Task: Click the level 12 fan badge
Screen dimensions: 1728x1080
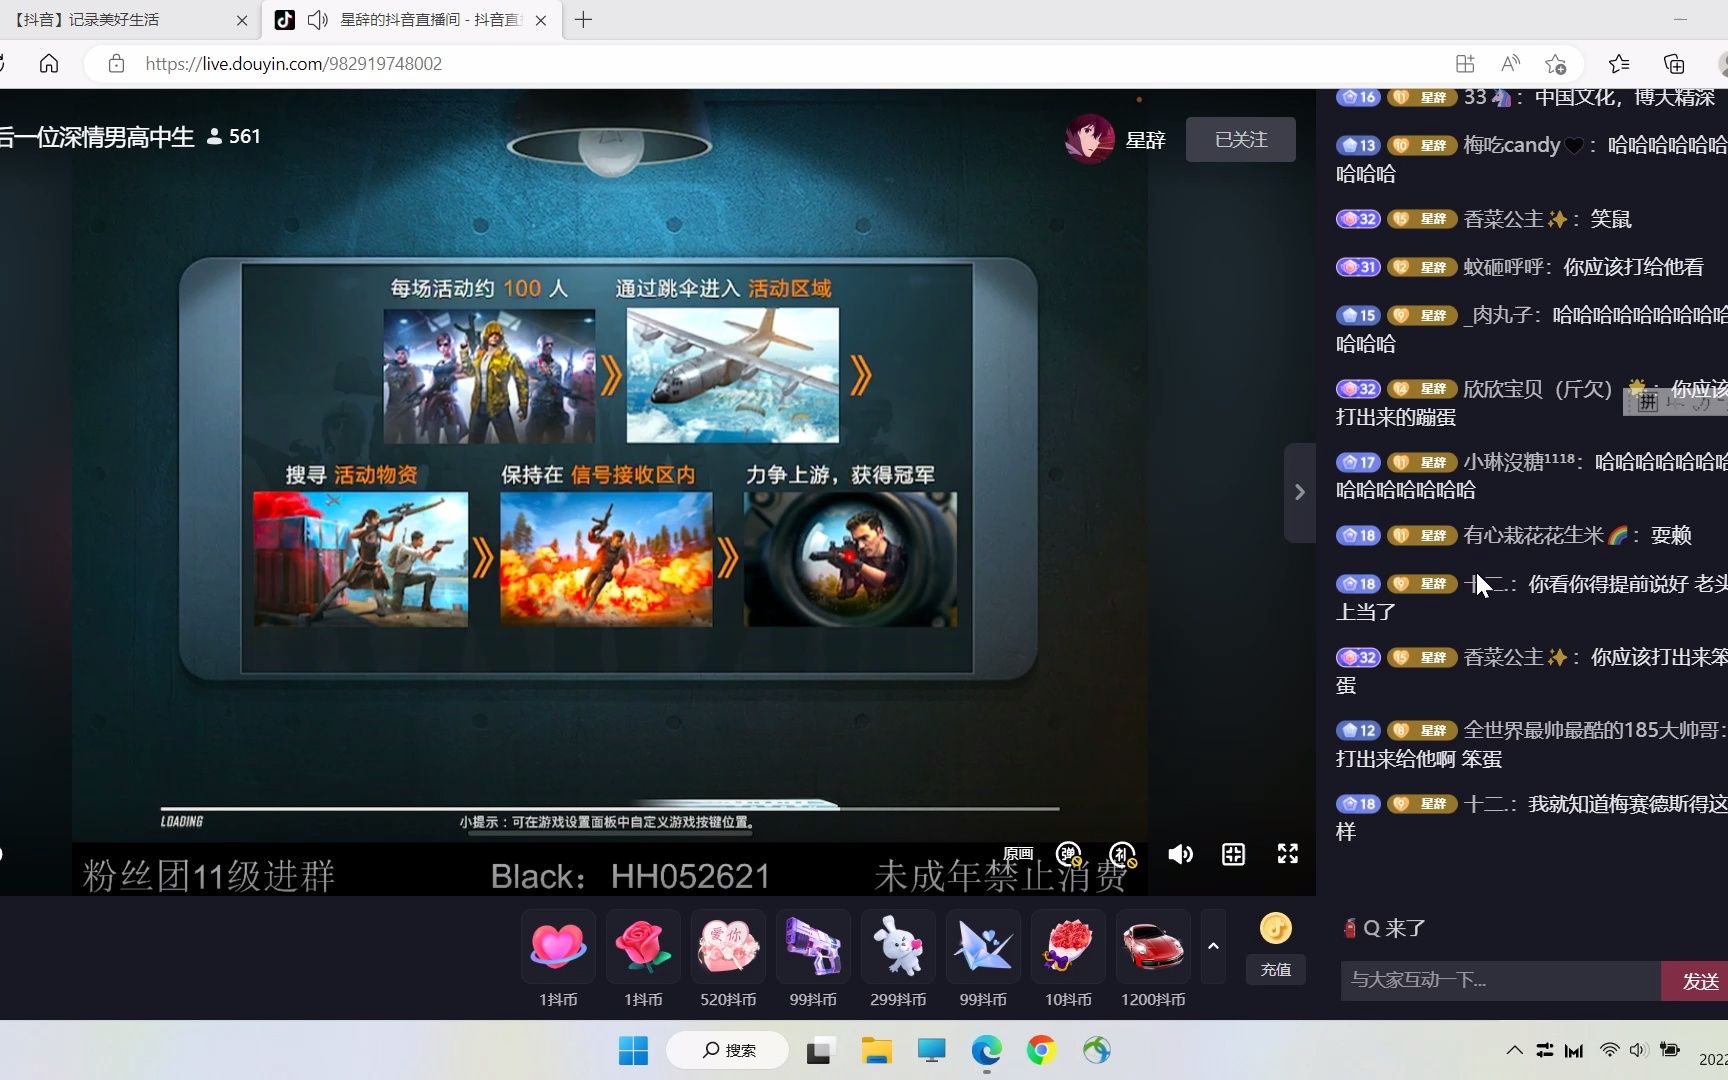Action: point(1358,731)
